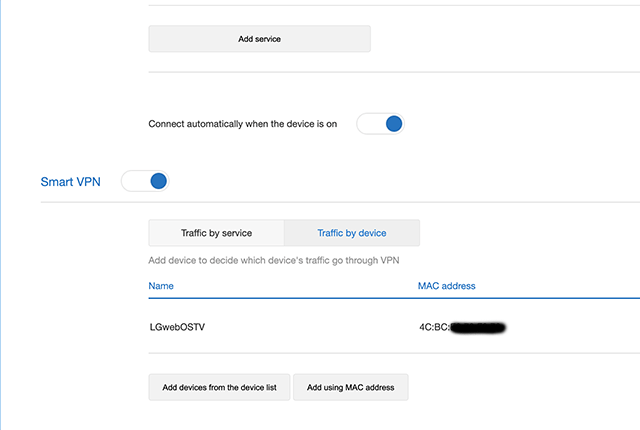Click the Add using MAC address button
The width and height of the screenshot is (640, 430).
(x=350, y=387)
